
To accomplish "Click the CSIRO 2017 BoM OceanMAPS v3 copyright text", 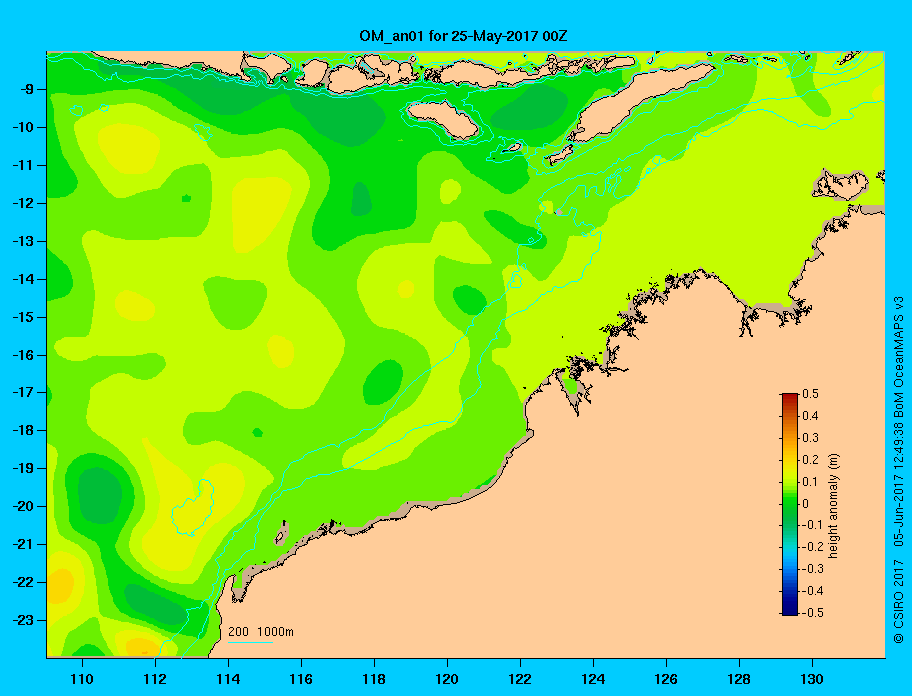I will 899,470.
